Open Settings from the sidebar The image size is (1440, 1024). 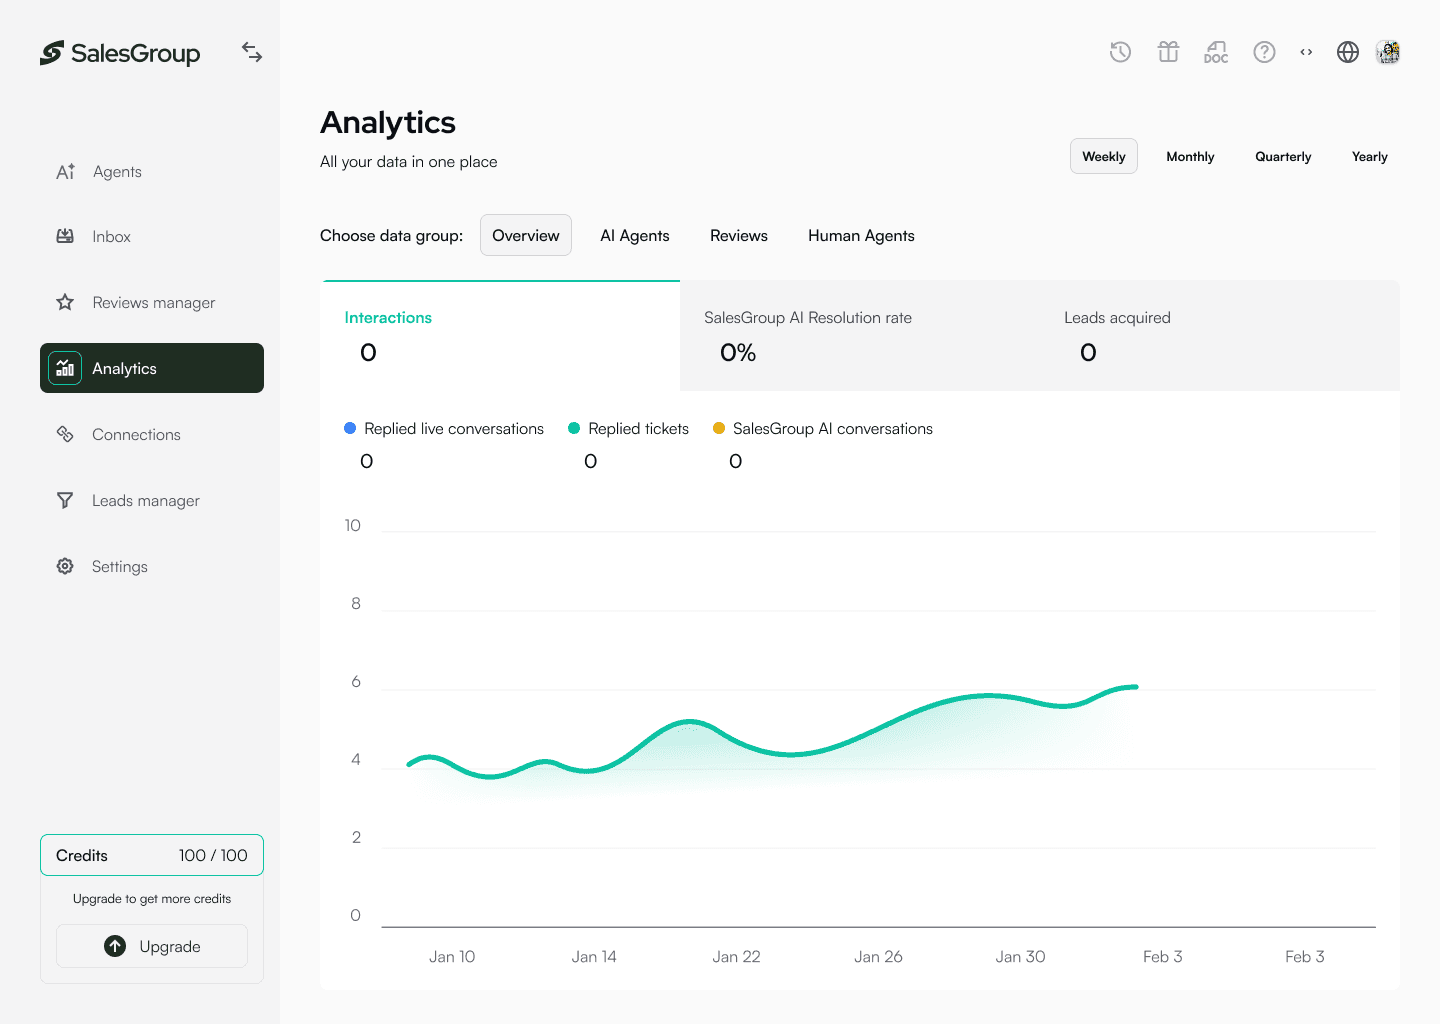click(152, 566)
